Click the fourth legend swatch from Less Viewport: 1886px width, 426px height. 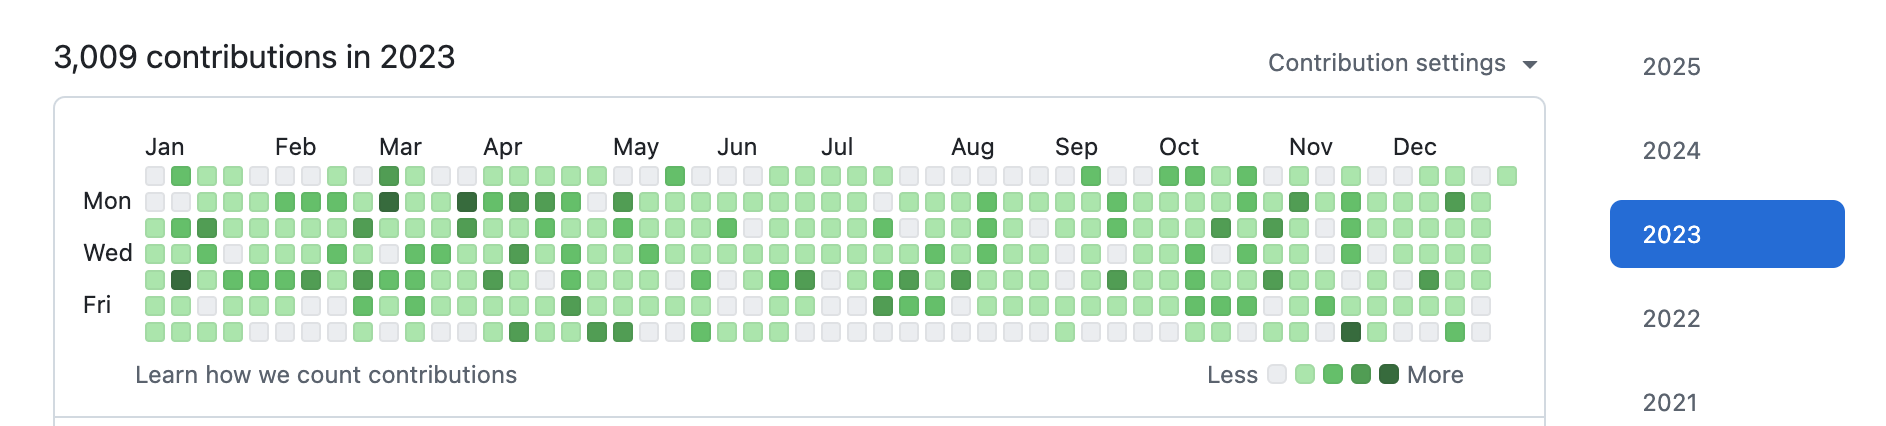pyautogui.click(x=1361, y=374)
